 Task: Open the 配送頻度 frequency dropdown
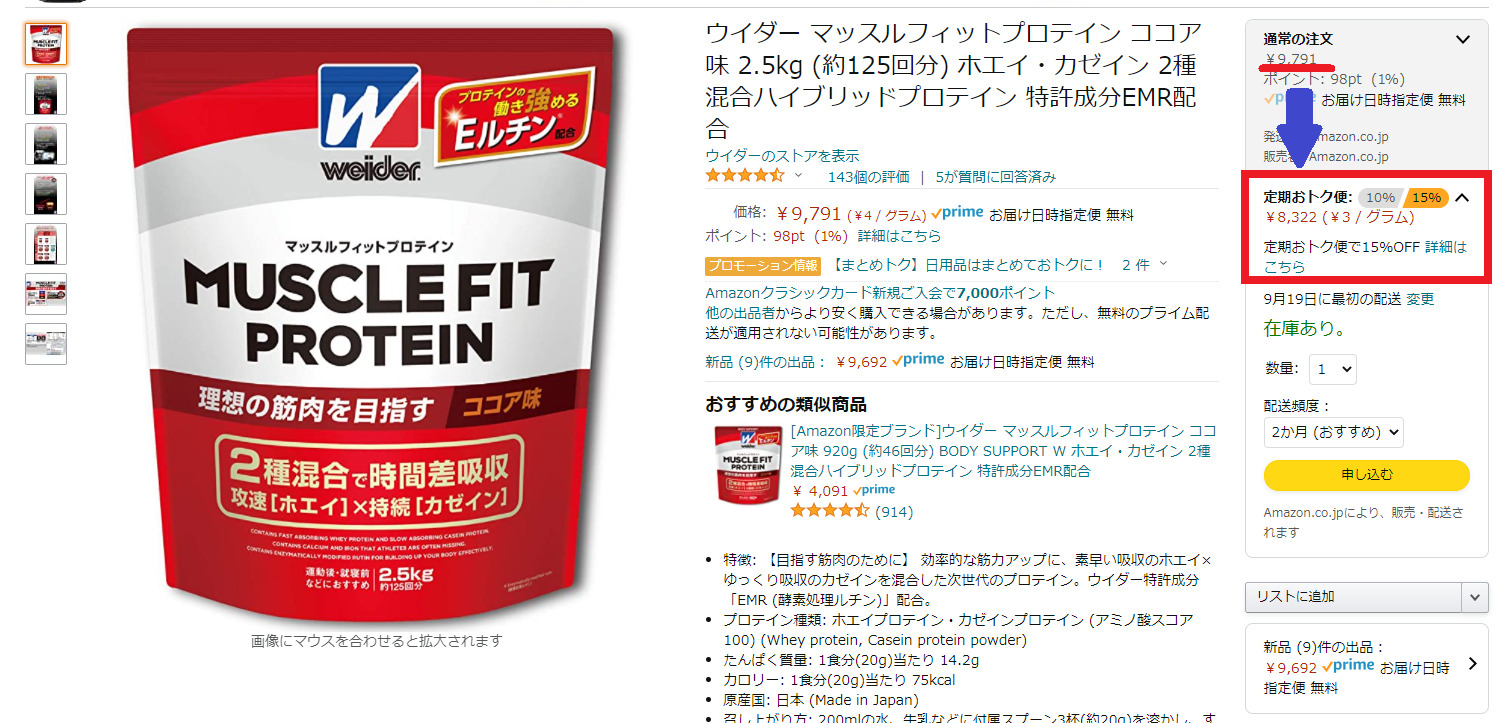pos(1334,432)
